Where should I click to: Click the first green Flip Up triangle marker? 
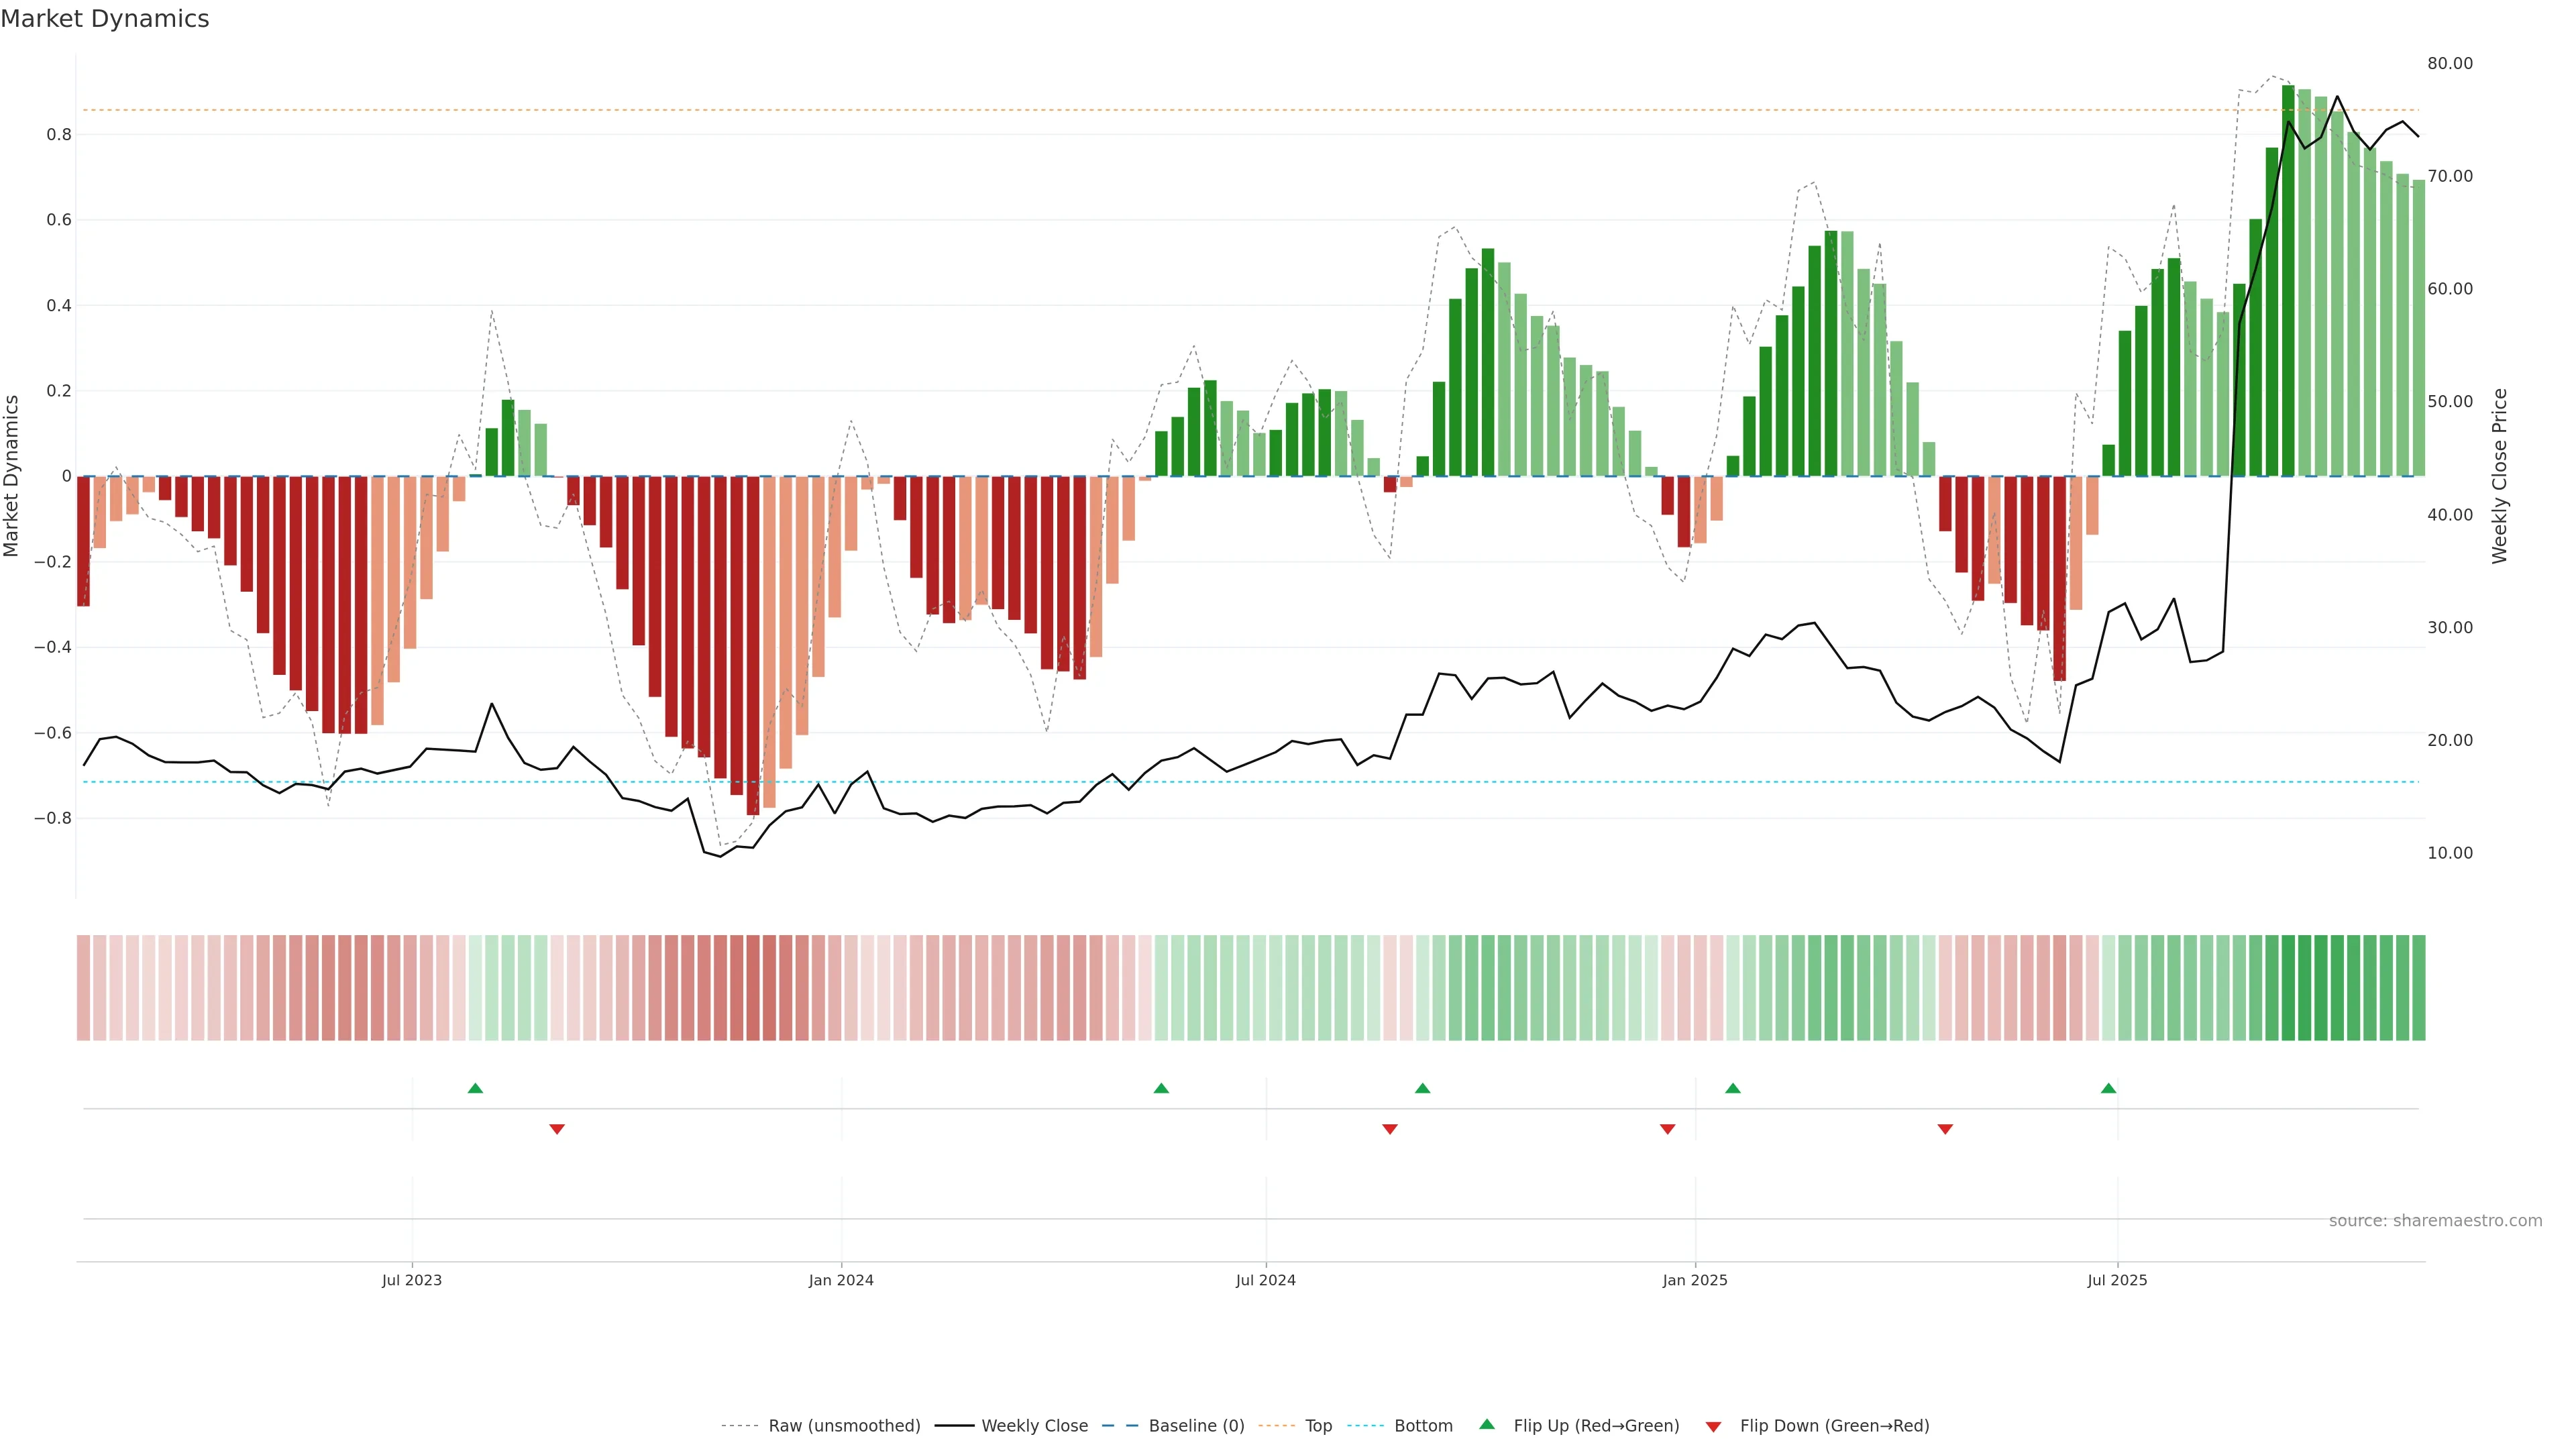tap(475, 1088)
